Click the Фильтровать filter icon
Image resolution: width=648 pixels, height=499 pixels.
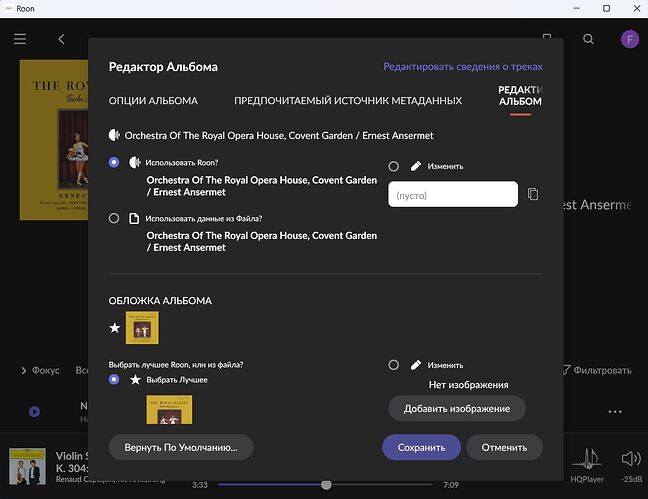click(x=566, y=370)
